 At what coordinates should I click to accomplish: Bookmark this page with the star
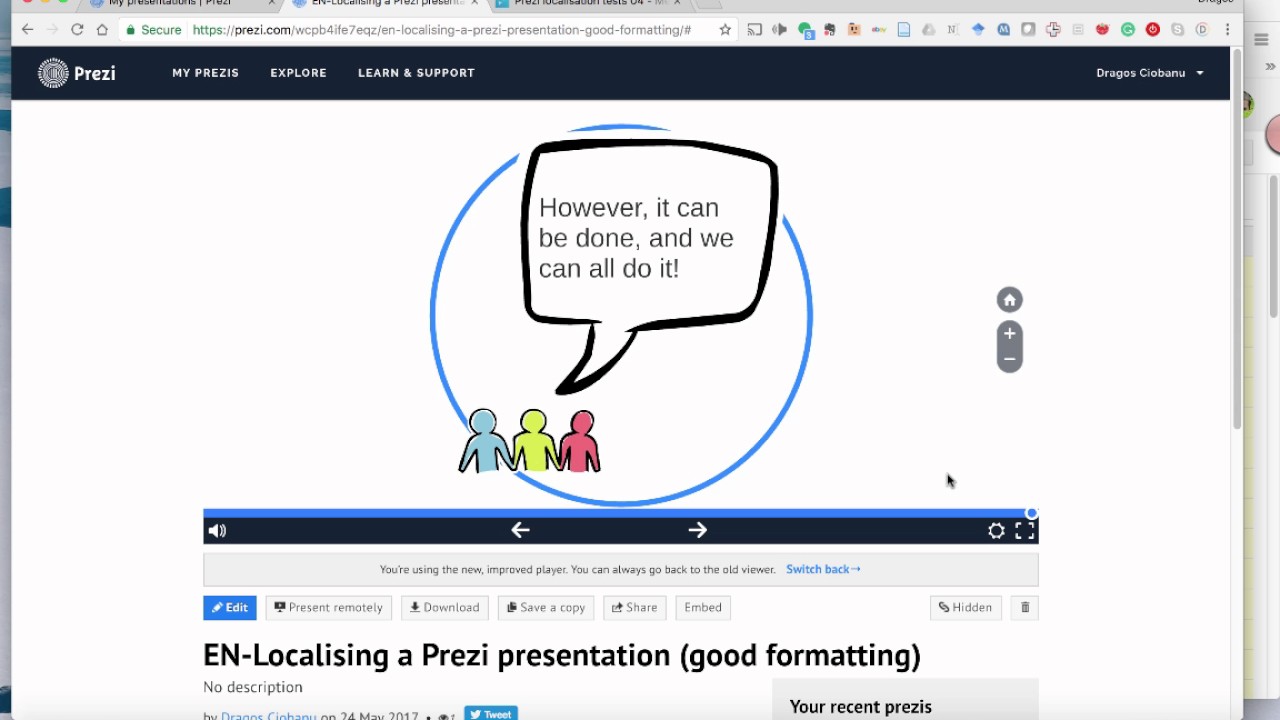click(725, 30)
